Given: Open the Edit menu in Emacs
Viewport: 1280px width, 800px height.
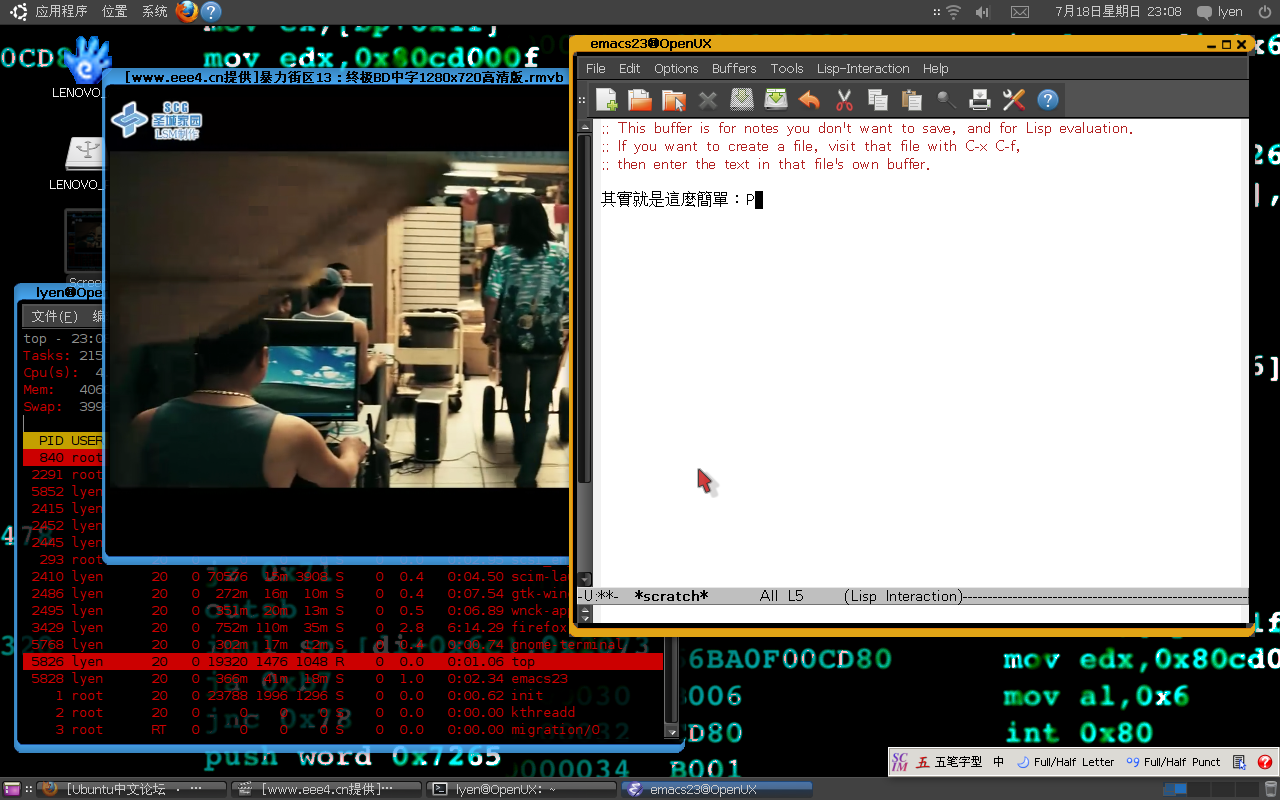Looking at the screenshot, I should [629, 69].
